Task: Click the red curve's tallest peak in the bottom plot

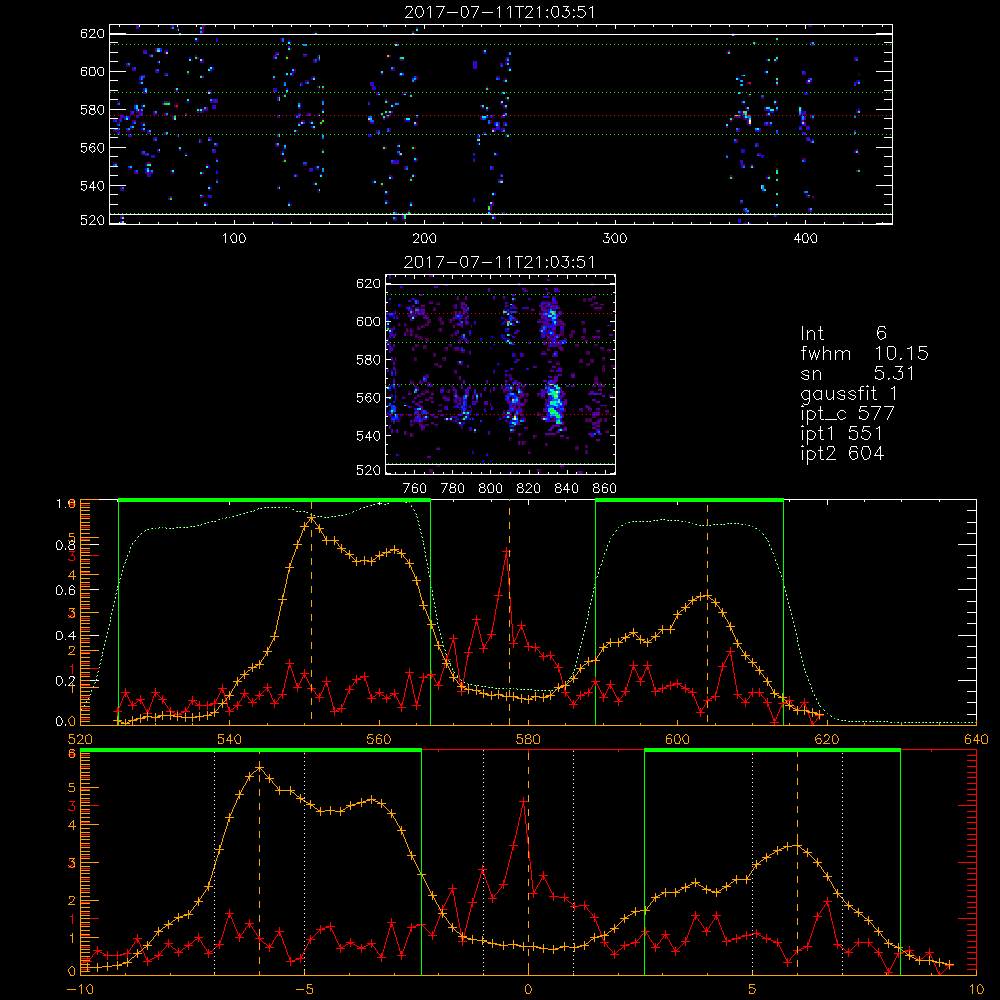Action: tap(524, 800)
